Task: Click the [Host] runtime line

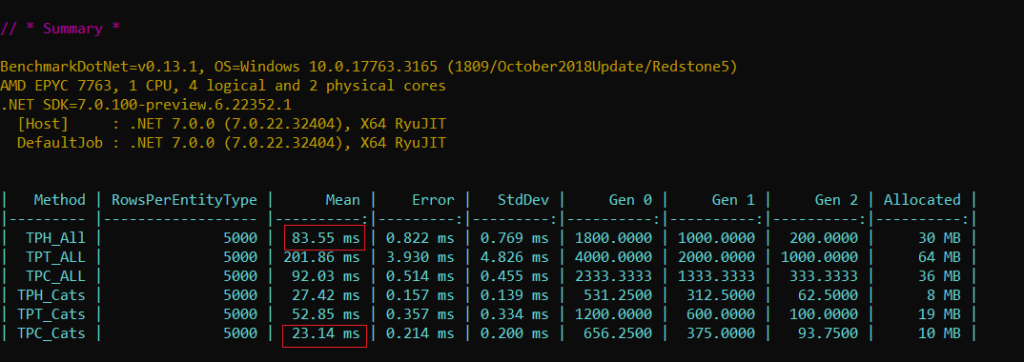Action: pyautogui.click(x=232, y=123)
